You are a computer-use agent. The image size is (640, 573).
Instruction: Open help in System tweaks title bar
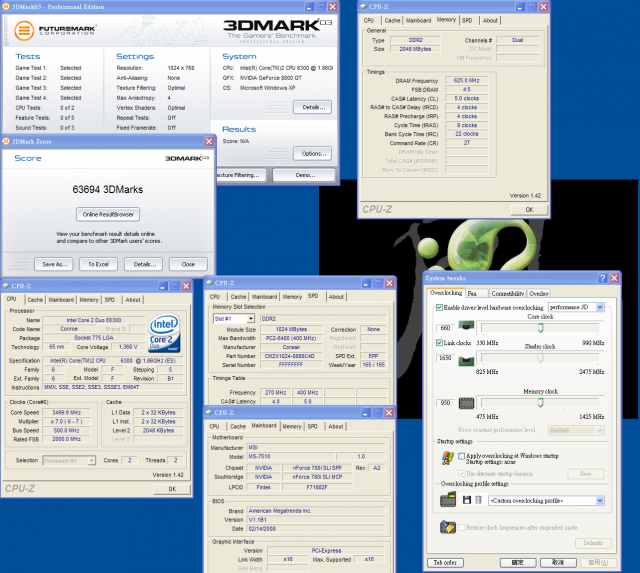click(602, 278)
